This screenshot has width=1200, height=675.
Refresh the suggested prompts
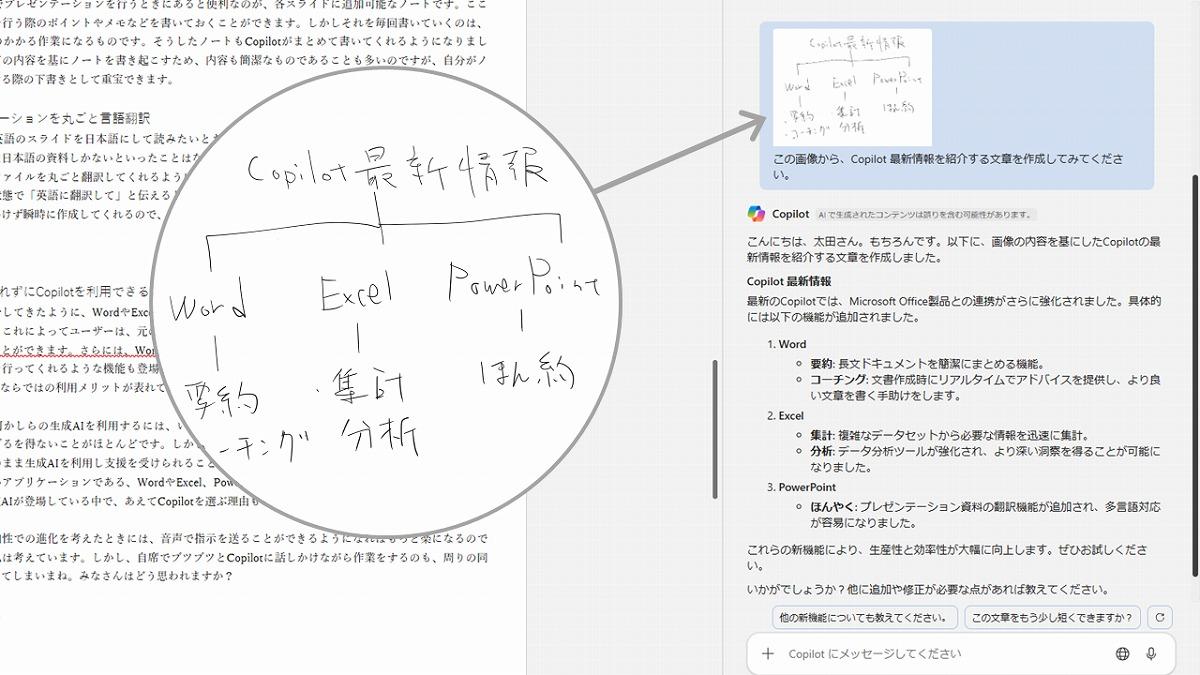pyautogui.click(x=1160, y=617)
